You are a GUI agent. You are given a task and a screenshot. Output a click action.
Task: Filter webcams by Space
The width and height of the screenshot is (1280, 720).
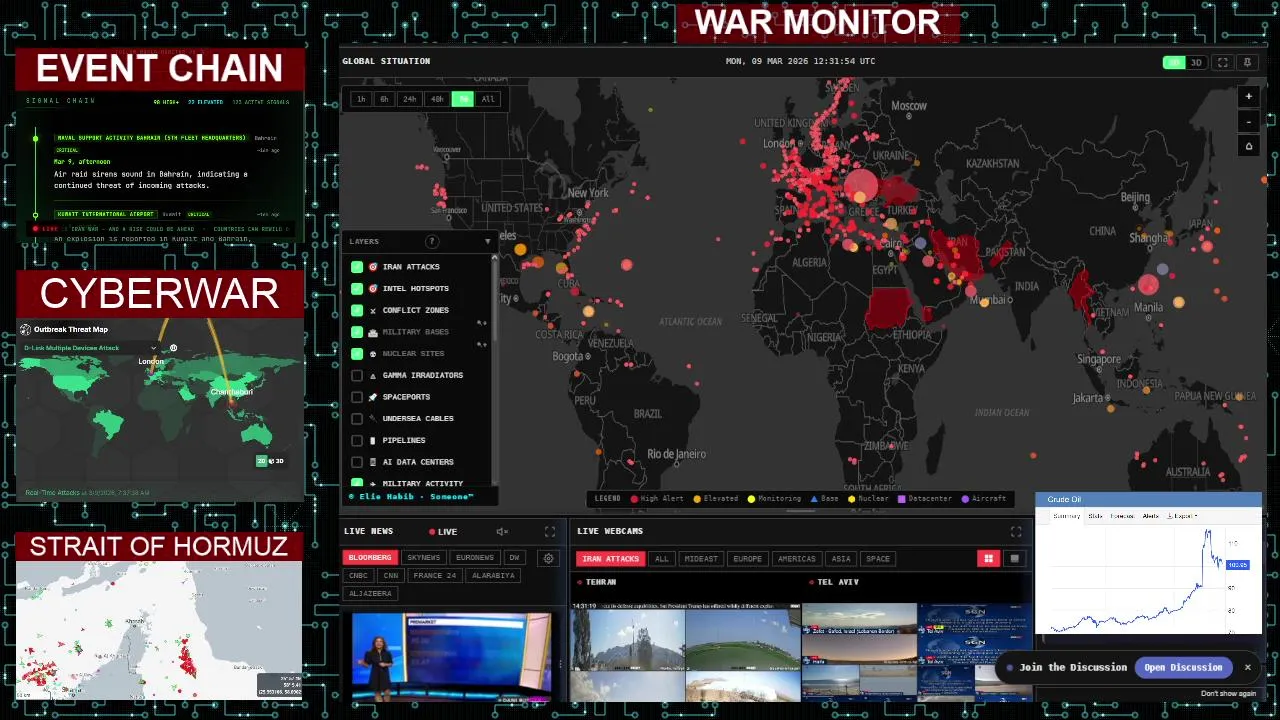[878, 559]
